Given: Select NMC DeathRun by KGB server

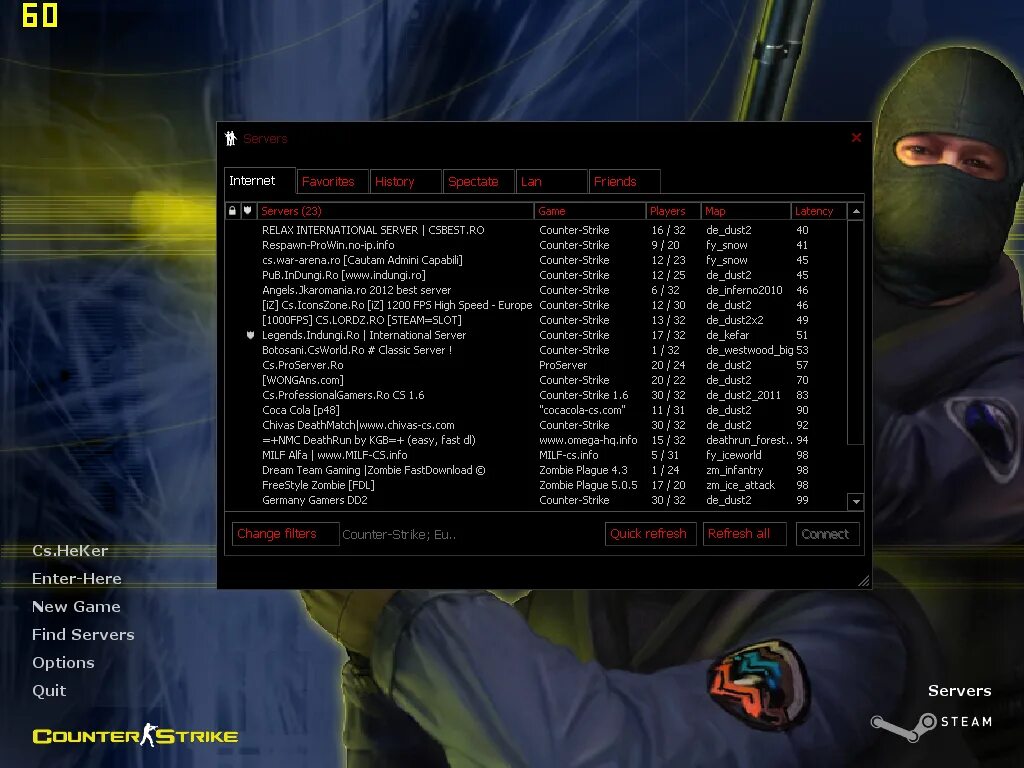Looking at the screenshot, I should (x=536, y=440).
